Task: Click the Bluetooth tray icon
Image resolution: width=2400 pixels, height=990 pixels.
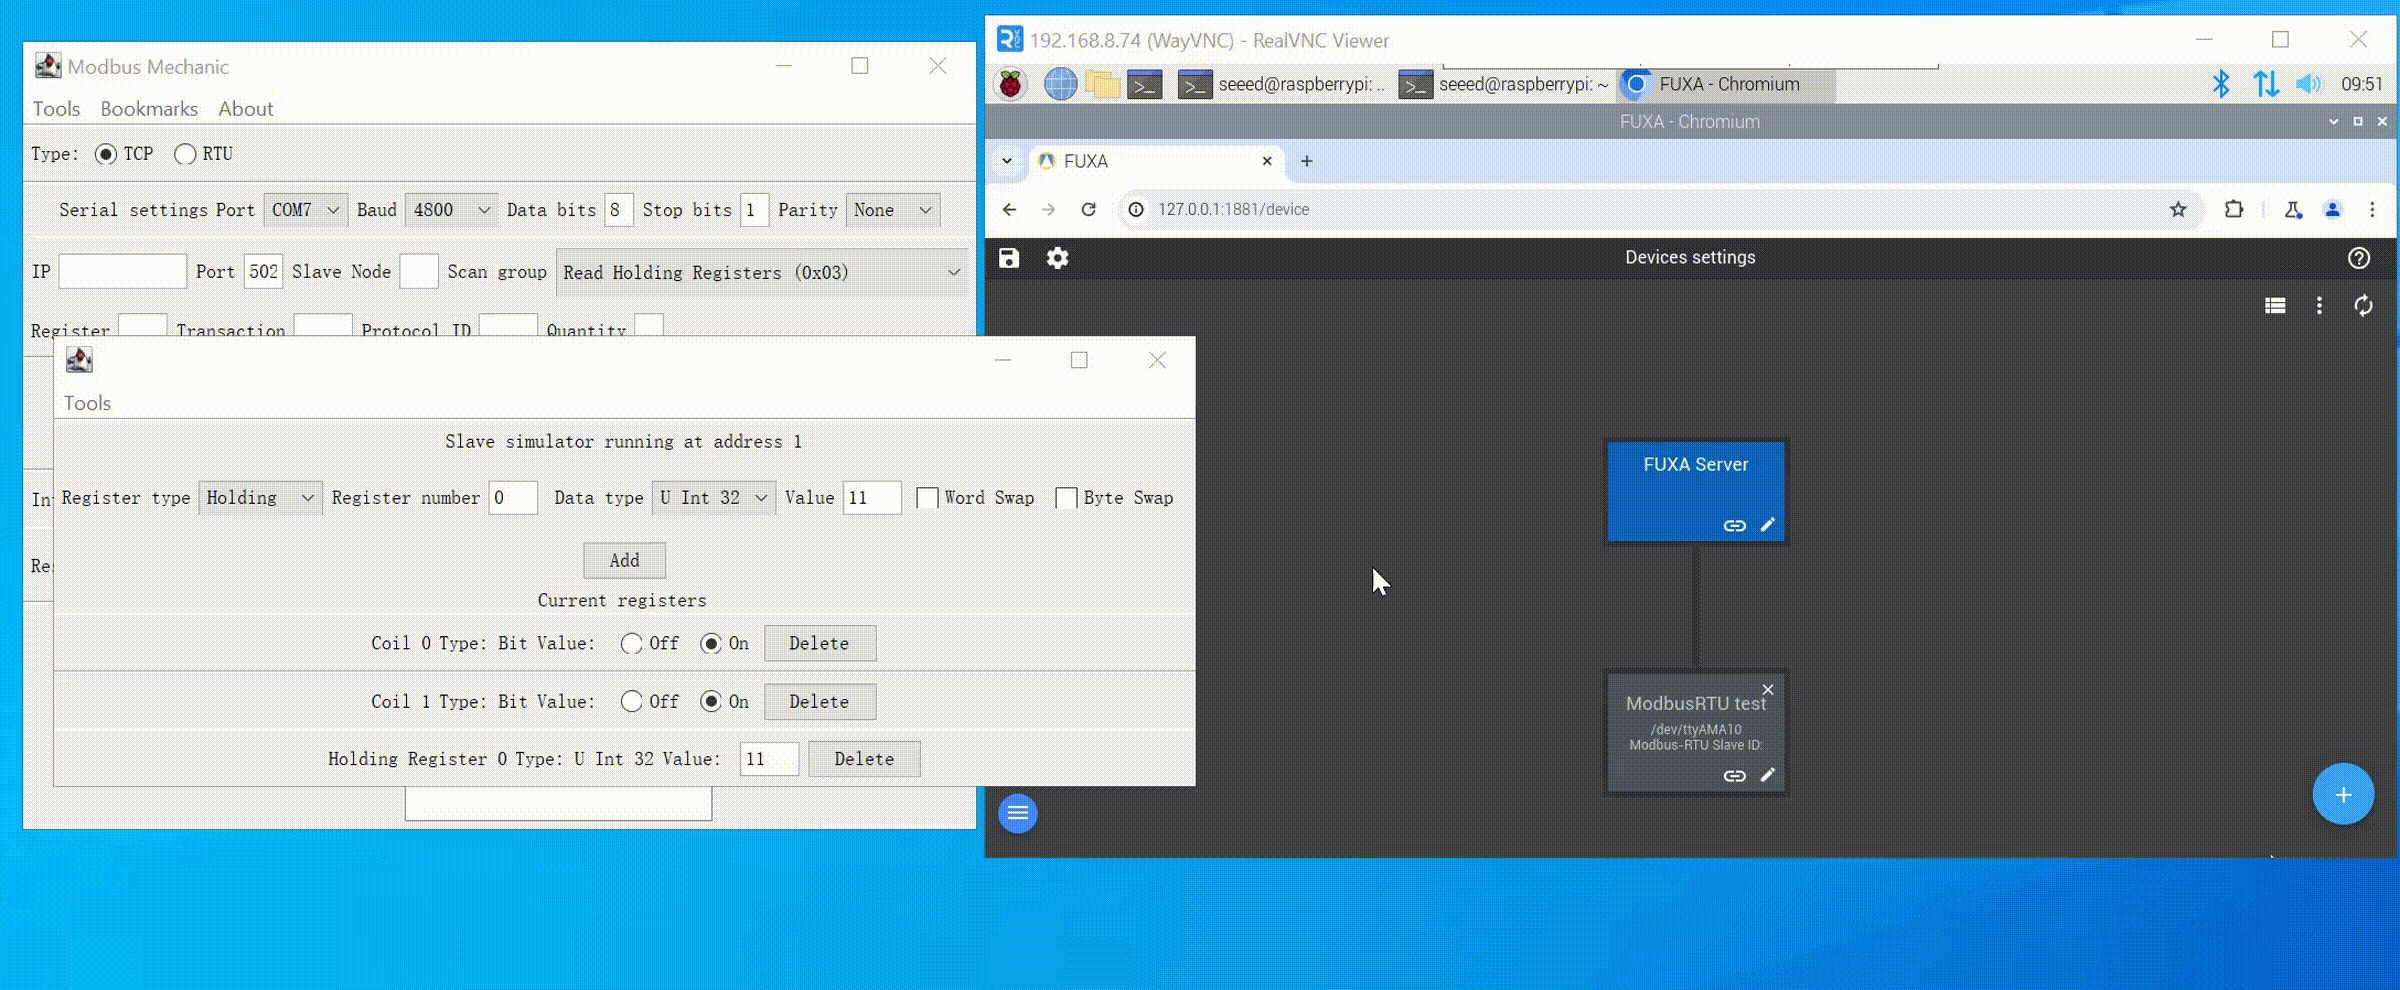Action: [2221, 84]
